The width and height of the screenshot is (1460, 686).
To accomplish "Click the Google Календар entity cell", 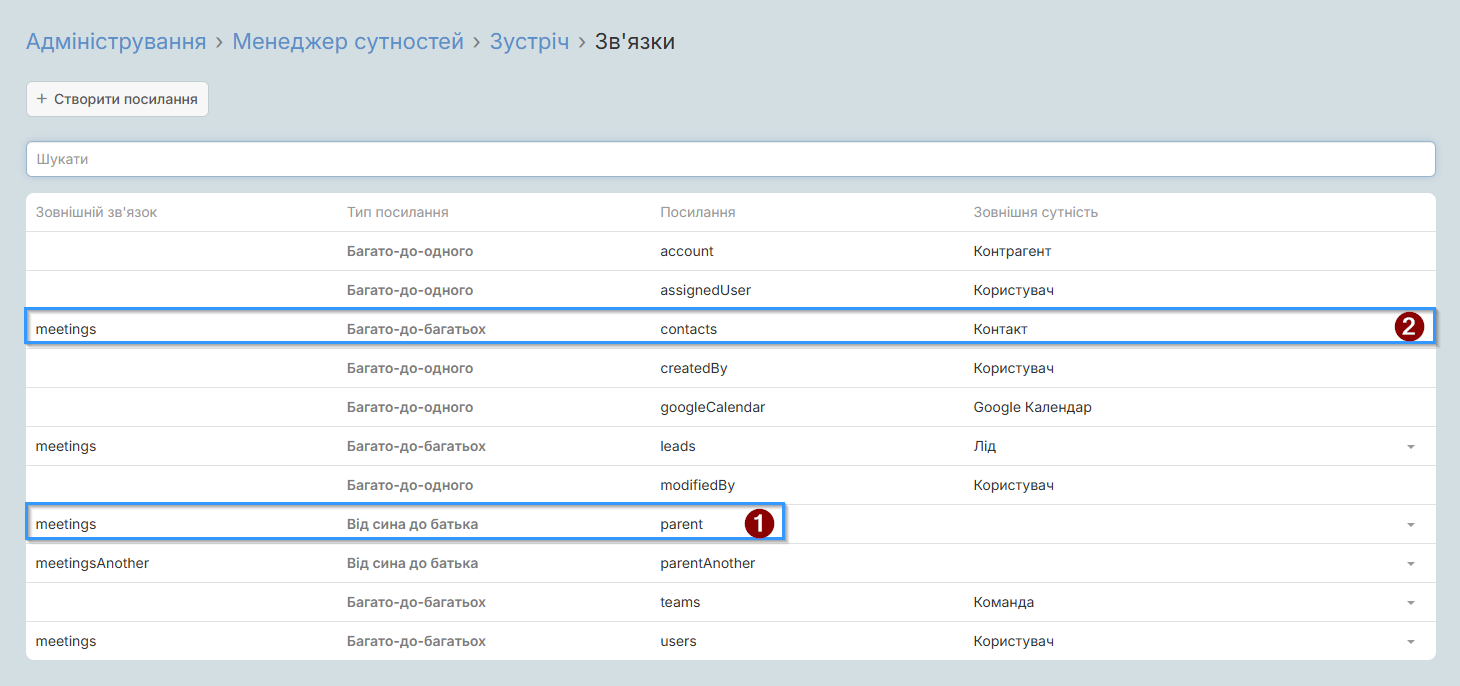I will [x=1032, y=407].
